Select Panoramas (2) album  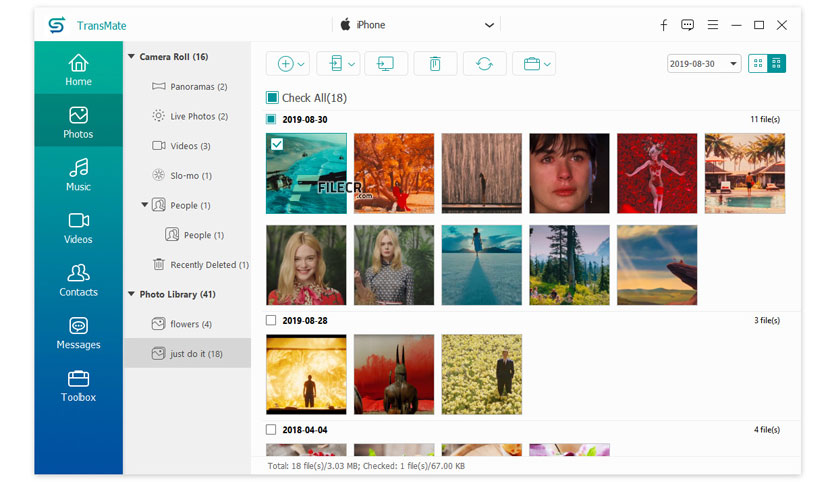pyautogui.click(x=189, y=86)
